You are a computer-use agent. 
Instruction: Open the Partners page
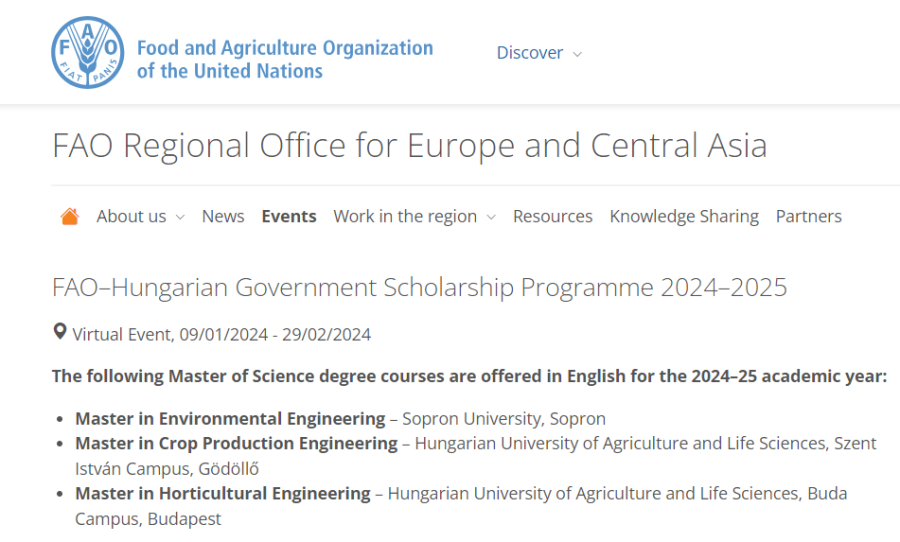pyautogui.click(x=809, y=216)
